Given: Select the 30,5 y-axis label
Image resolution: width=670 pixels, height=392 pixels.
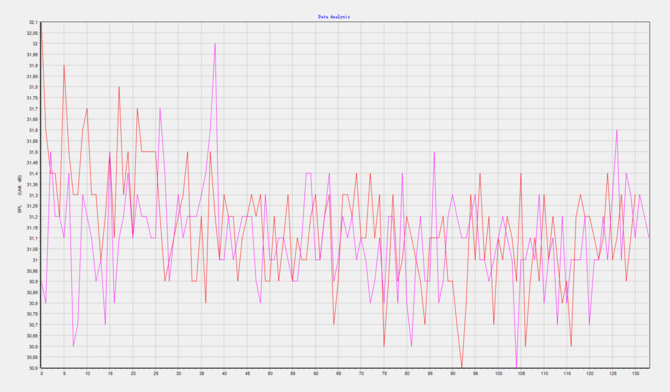Looking at the screenshot, I should [x=33, y=368].
